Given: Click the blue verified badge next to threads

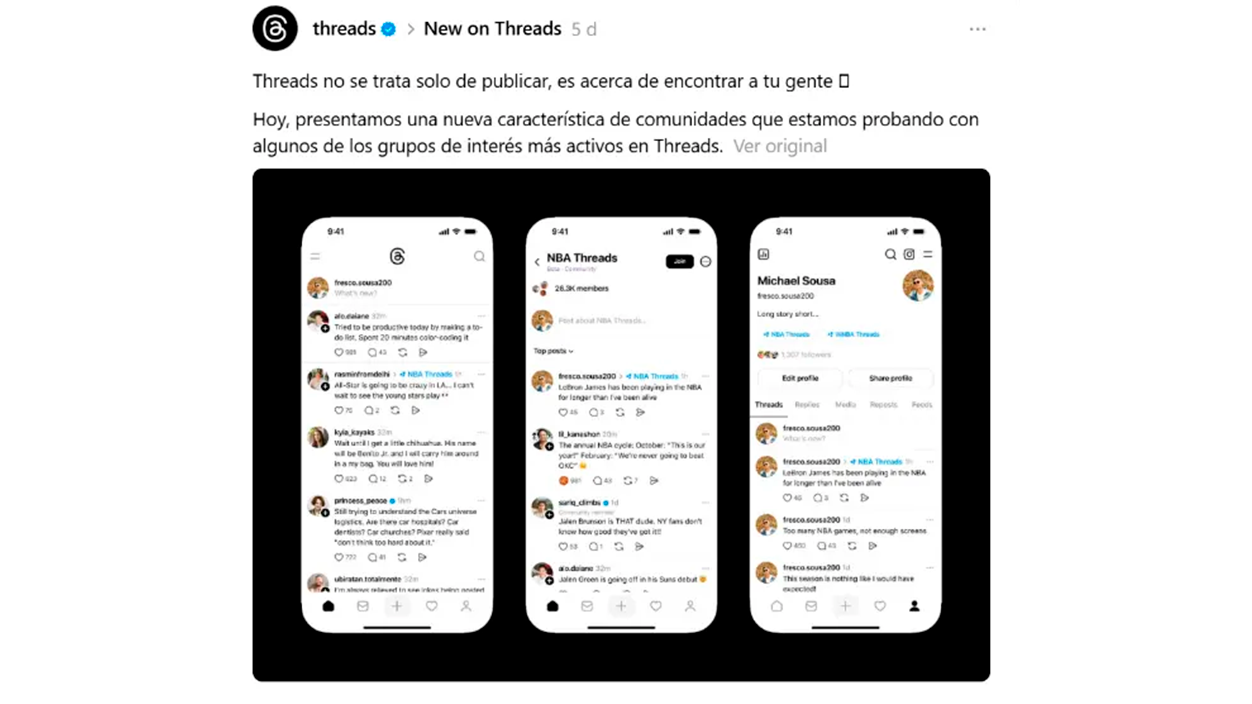Looking at the screenshot, I should 388,29.
